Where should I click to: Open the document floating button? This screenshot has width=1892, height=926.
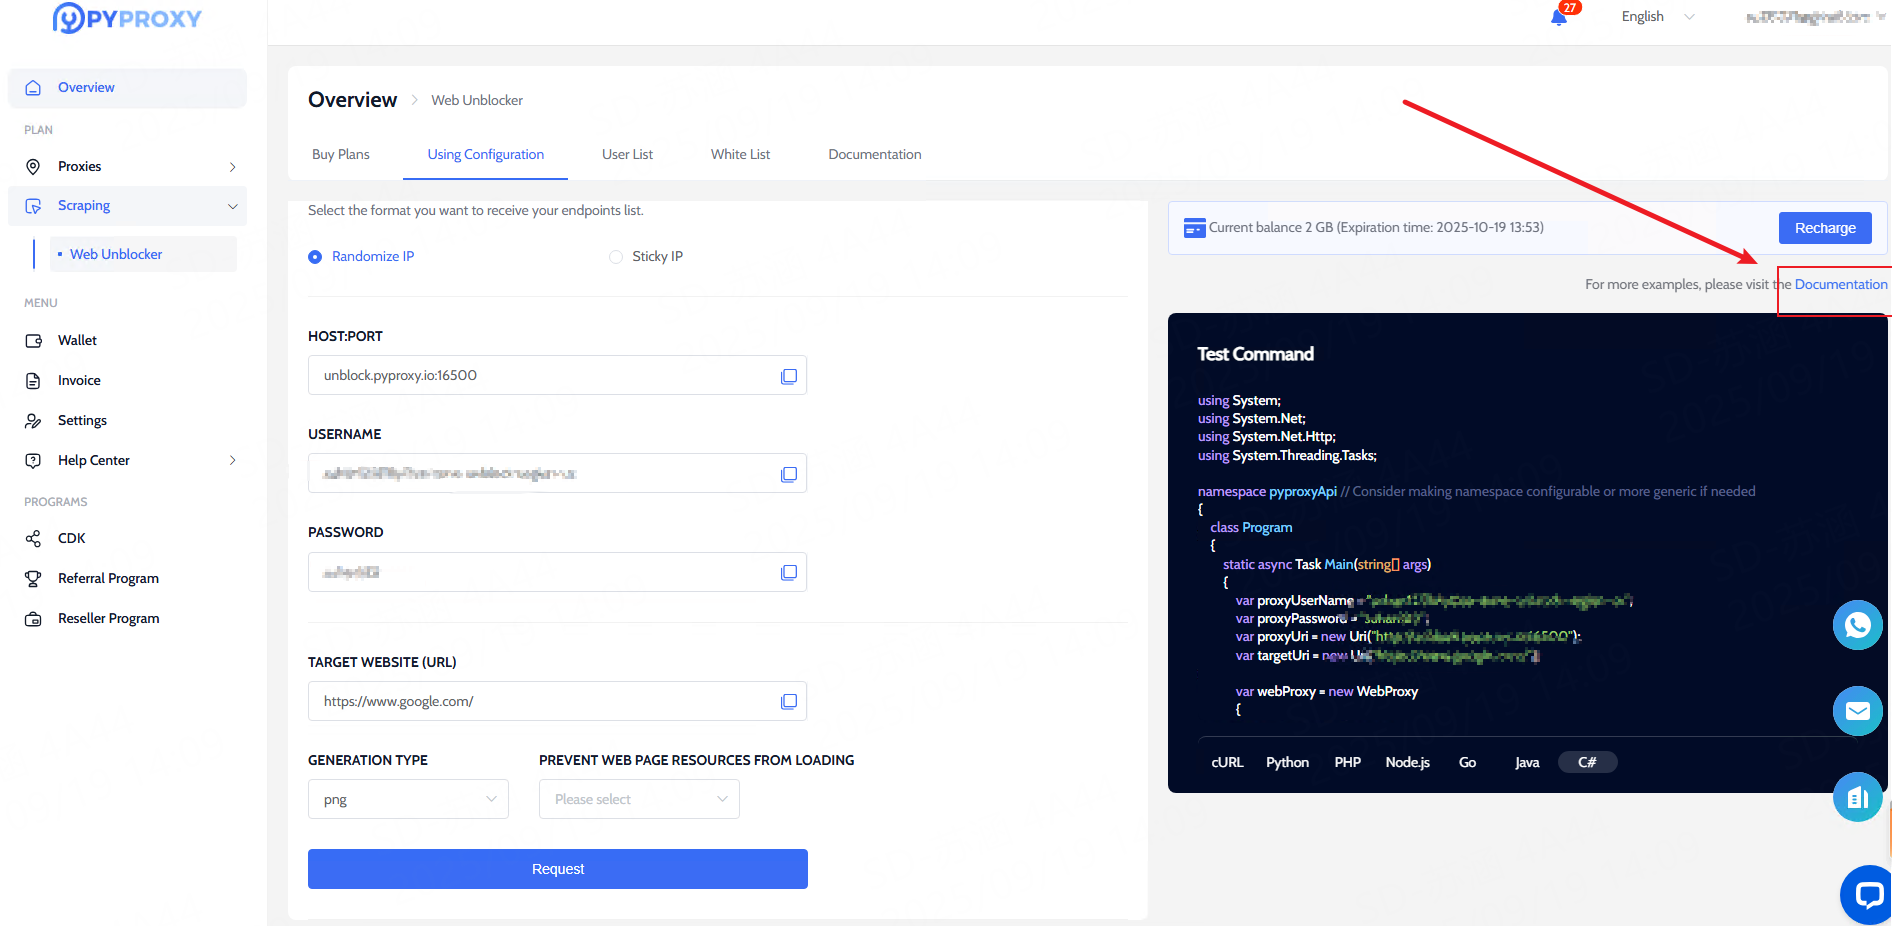pyautogui.click(x=1858, y=797)
